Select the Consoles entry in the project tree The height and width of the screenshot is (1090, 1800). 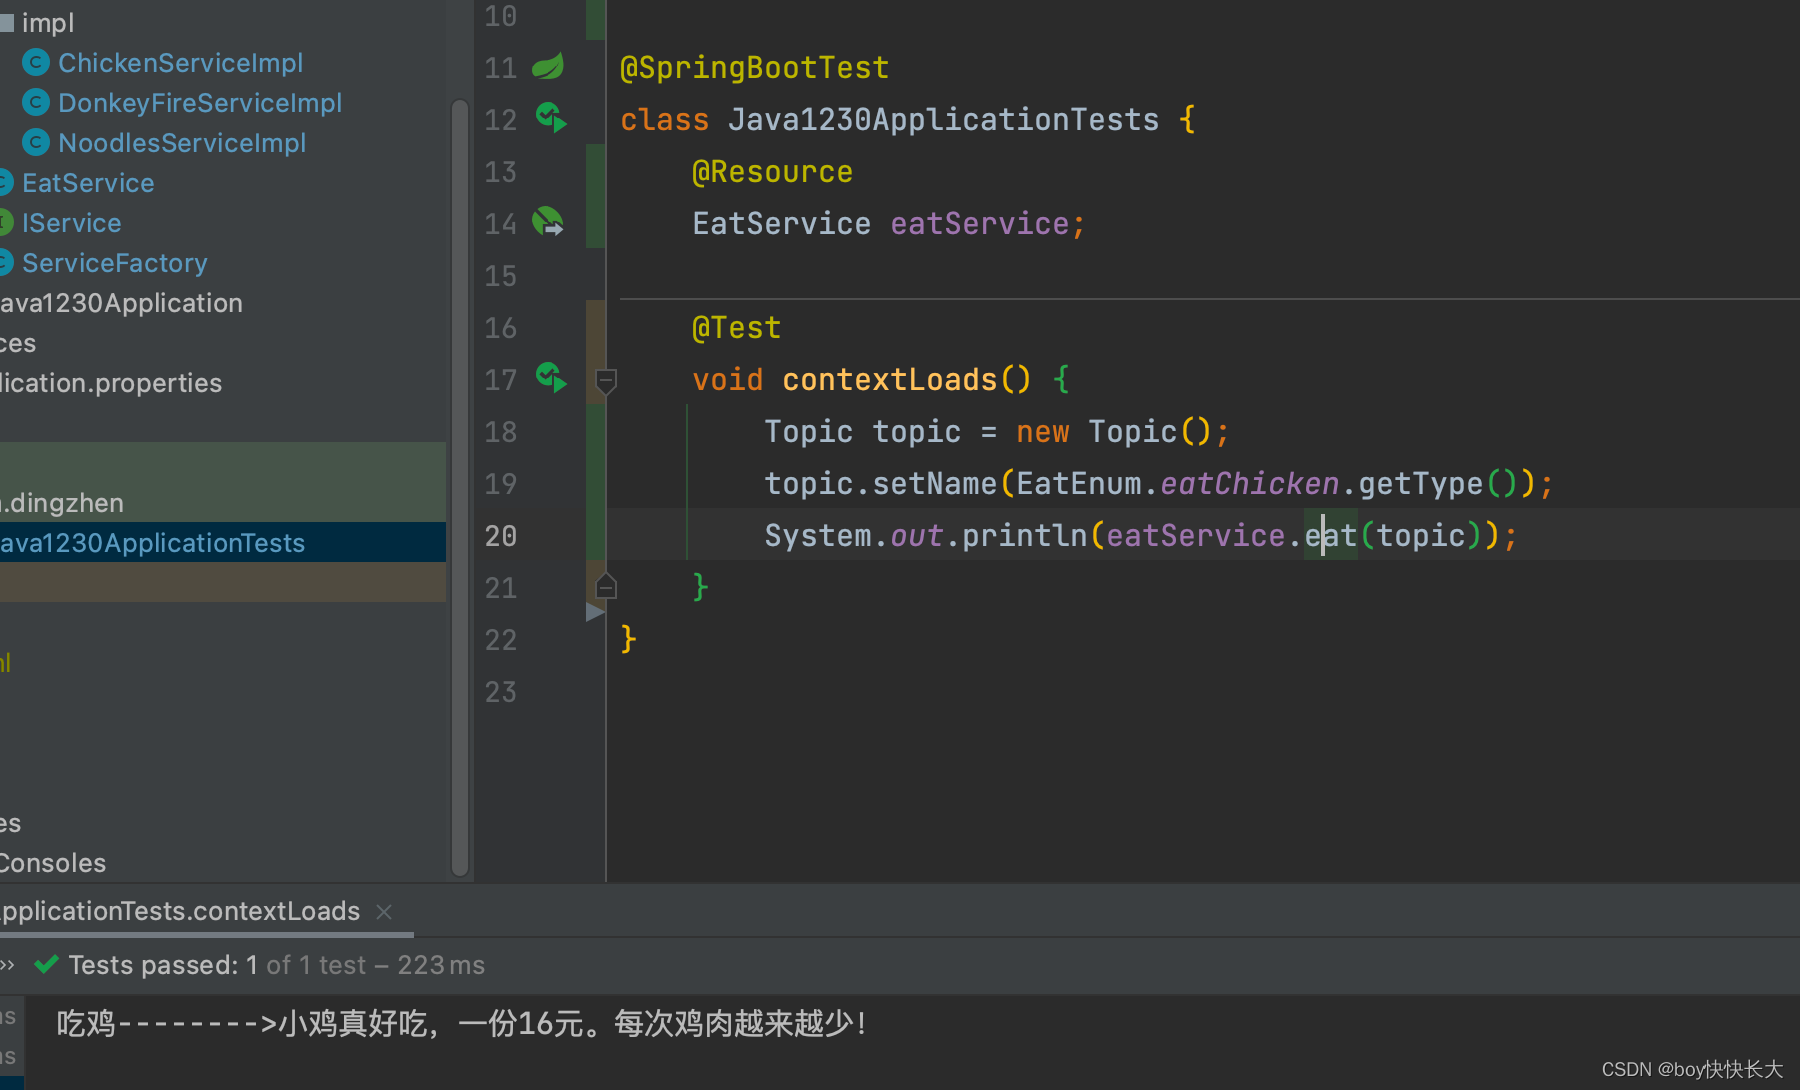pyautogui.click(x=53, y=863)
